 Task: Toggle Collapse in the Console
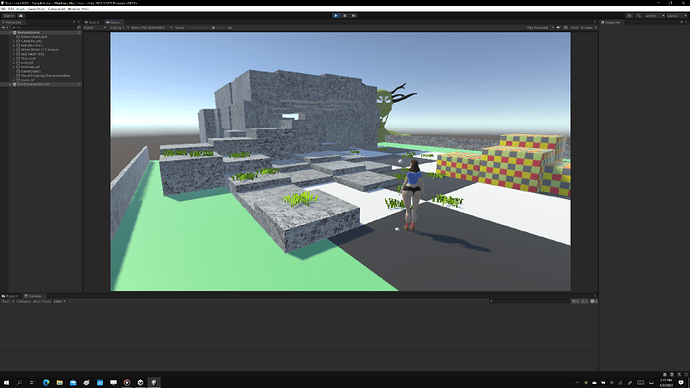(23, 301)
